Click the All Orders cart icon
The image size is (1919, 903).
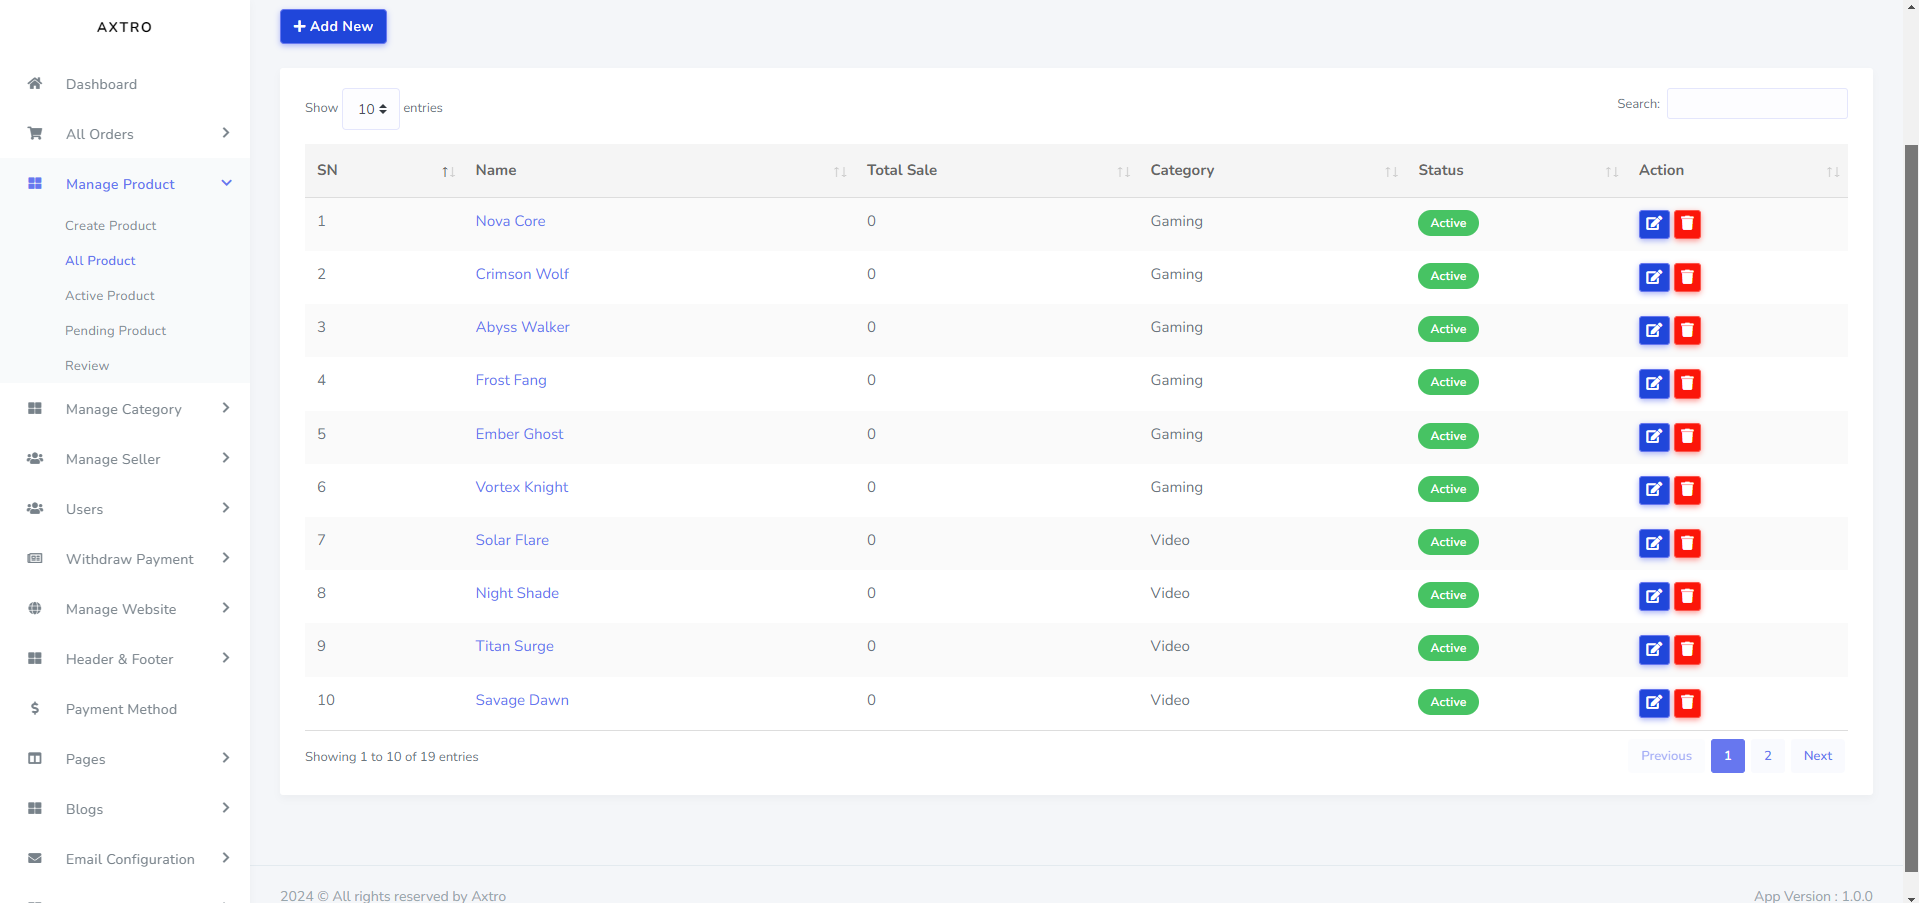coord(35,134)
